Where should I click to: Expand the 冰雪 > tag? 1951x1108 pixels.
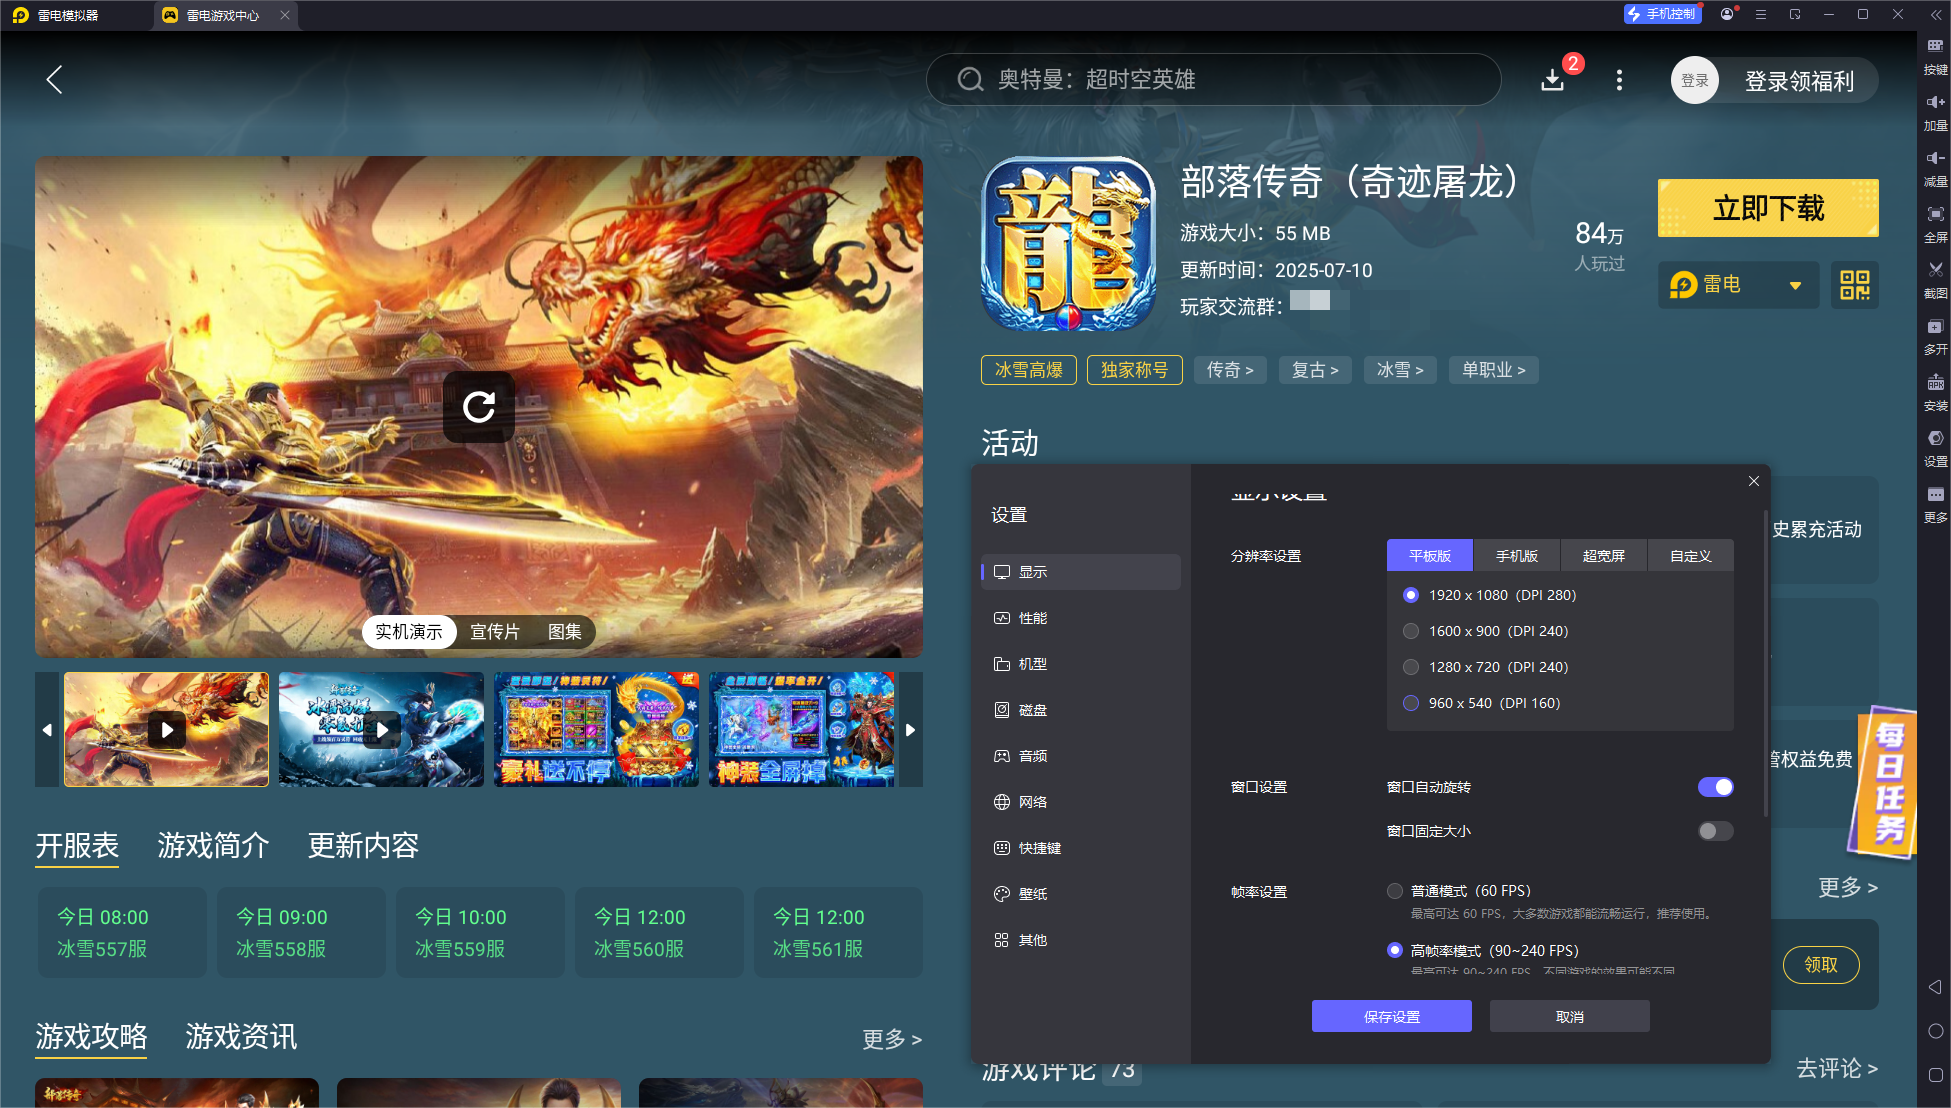point(1400,370)
